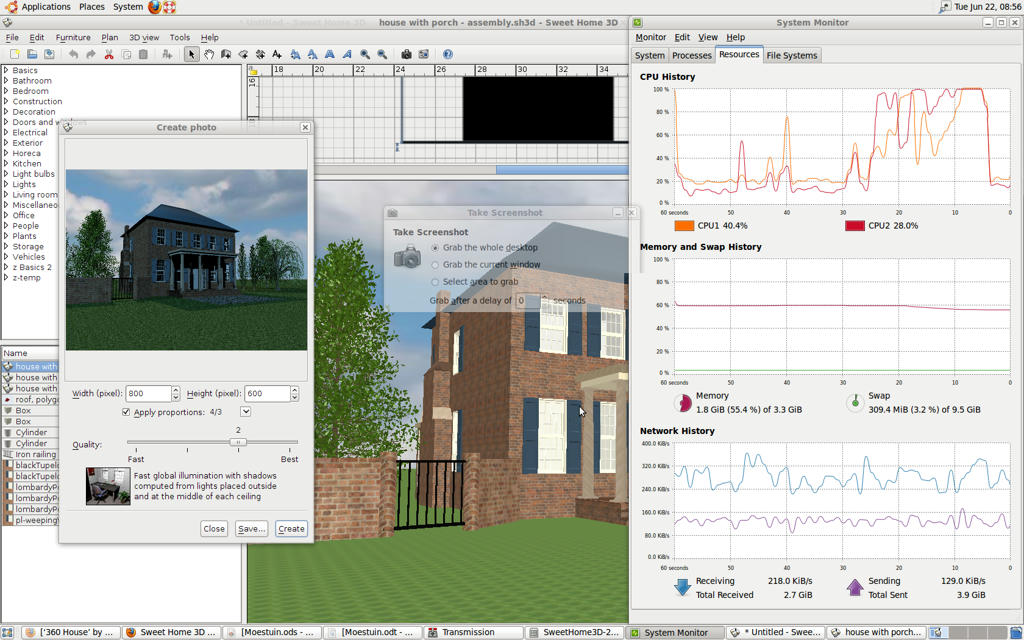
Task: Click the Zoom in magnifier icon
Action: tap(364, 54)
